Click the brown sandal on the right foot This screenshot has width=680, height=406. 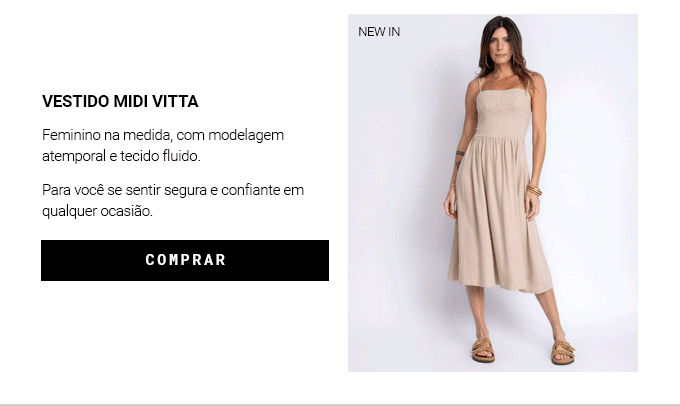[563, 351]
